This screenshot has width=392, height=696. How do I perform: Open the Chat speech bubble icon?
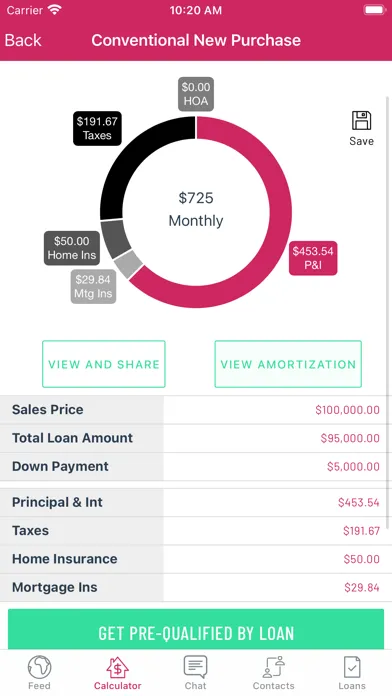click(x=195, y=667)
